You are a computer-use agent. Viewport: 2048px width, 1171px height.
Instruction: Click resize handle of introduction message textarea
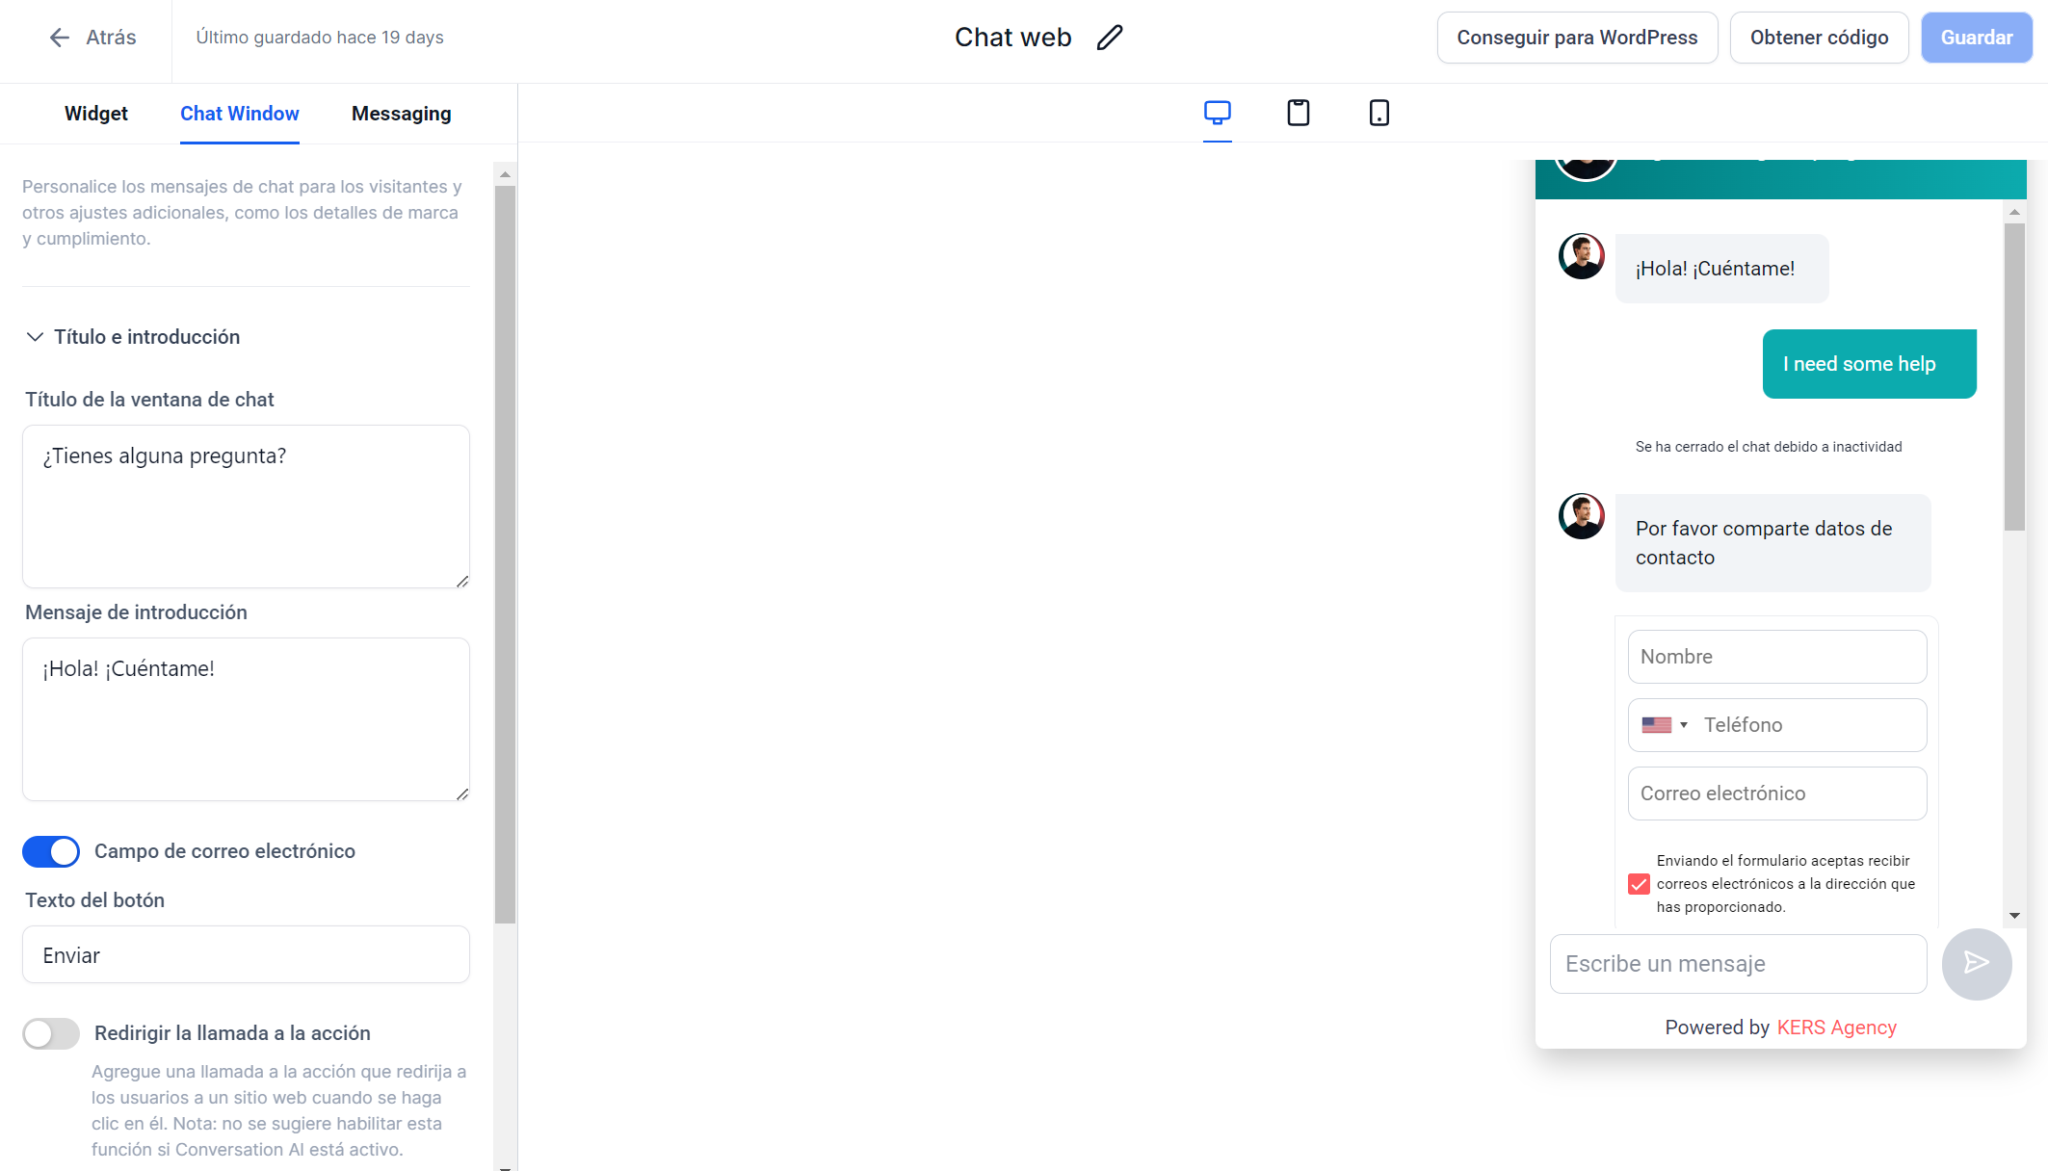(x=462, y=794)
